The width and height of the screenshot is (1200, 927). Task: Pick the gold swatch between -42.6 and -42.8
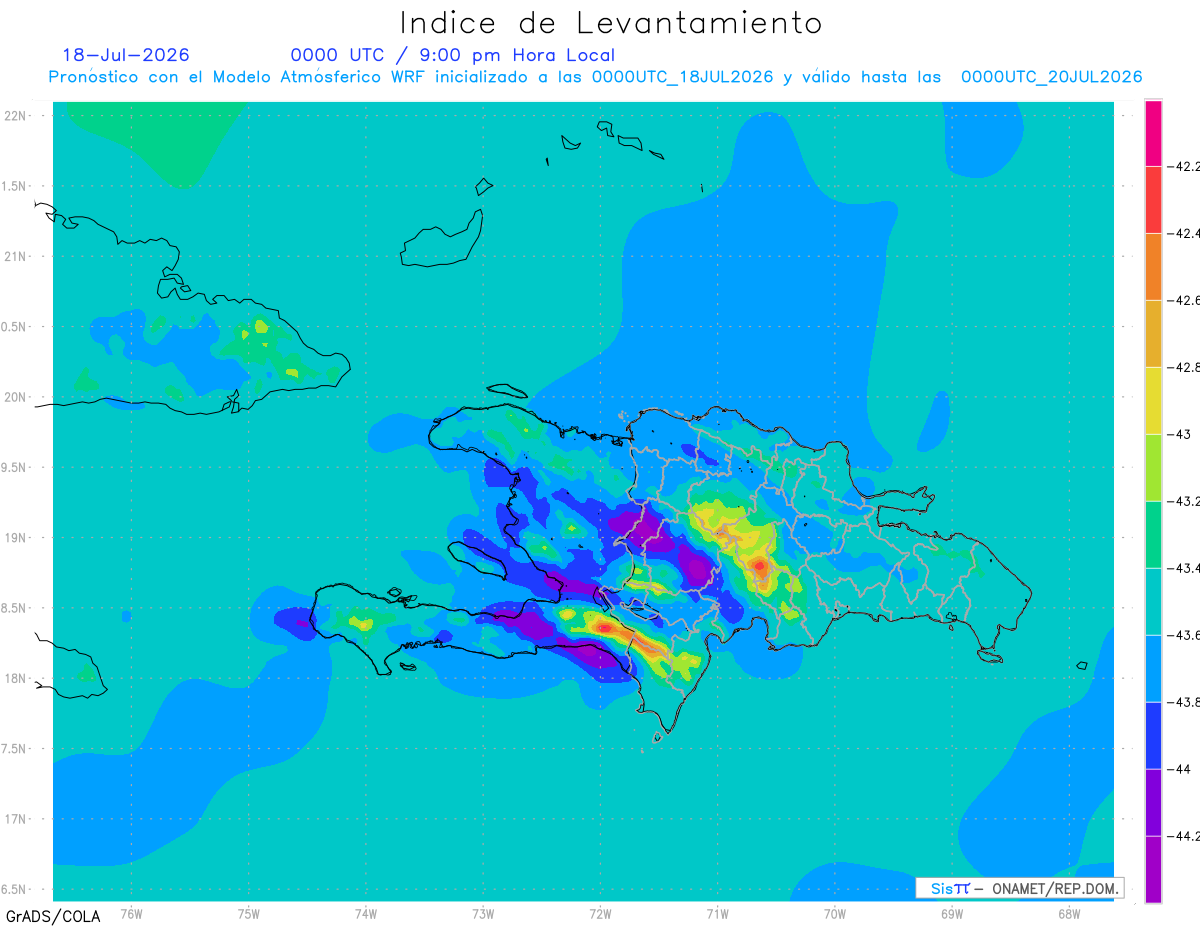click(1153, 333)
